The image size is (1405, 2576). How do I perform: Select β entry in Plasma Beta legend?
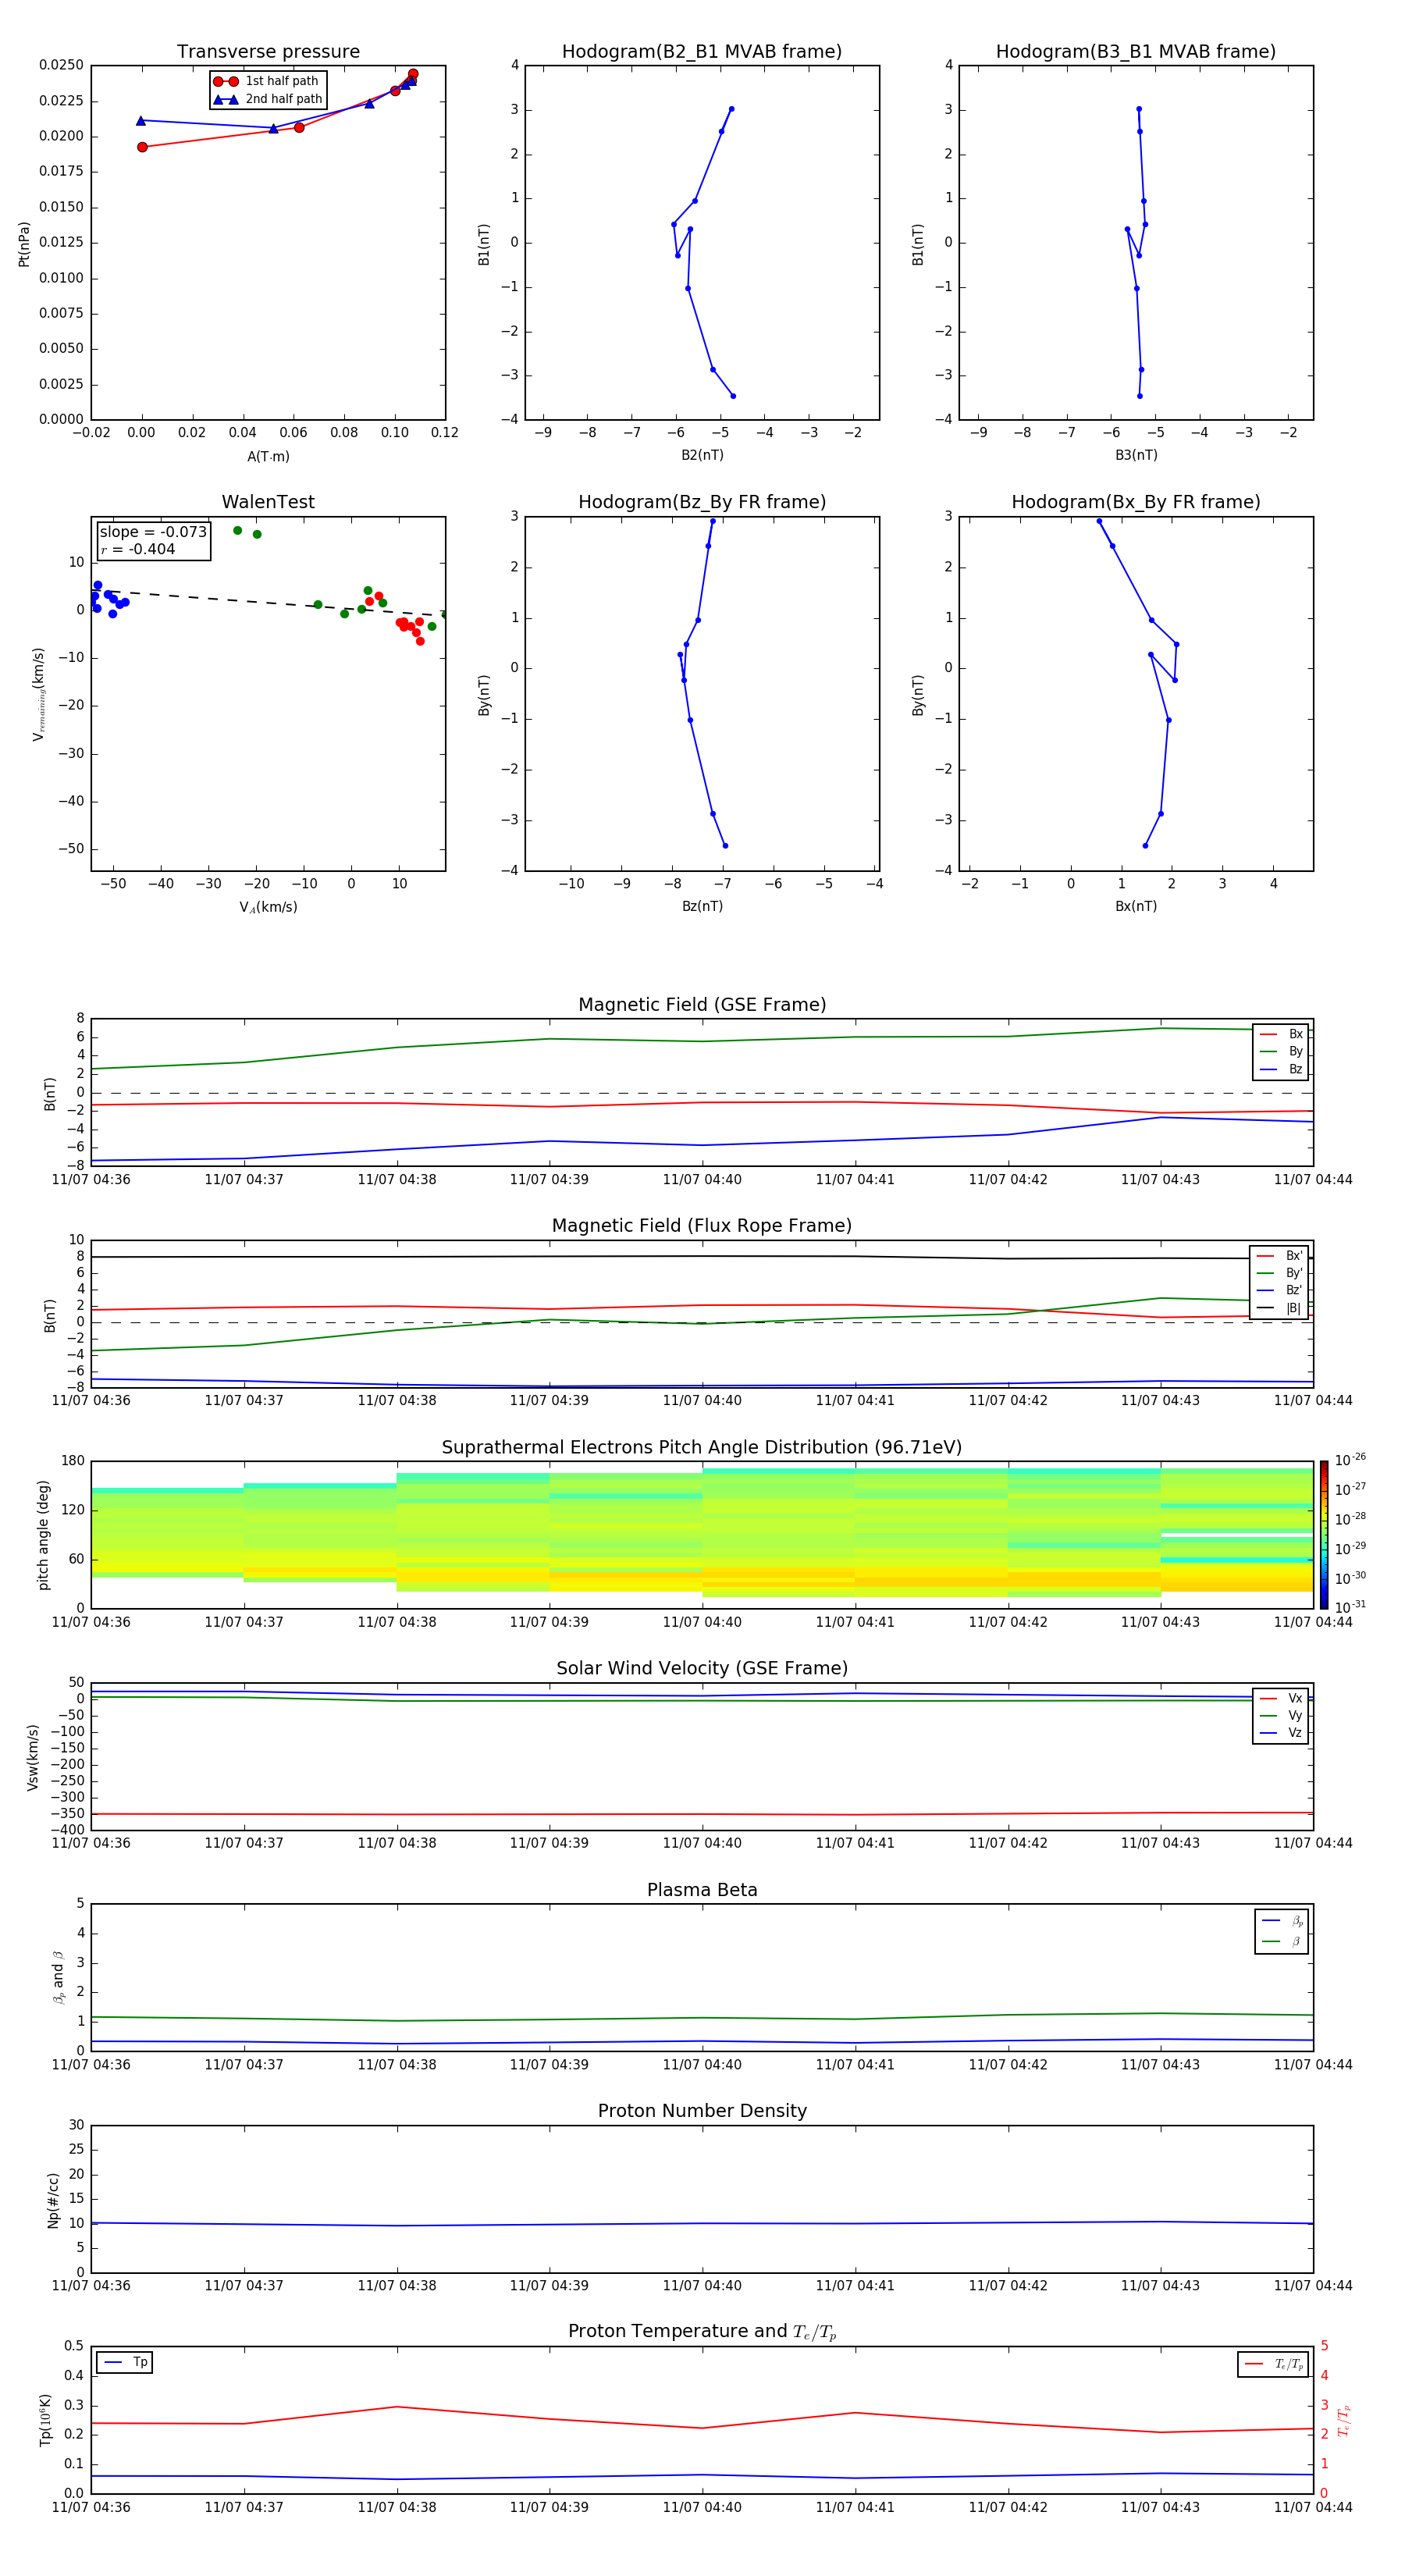click(x=1282, y=1942)
